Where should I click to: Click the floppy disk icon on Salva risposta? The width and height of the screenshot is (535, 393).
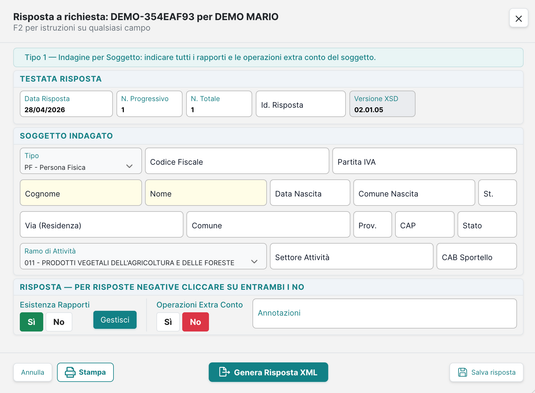[462, 372]
